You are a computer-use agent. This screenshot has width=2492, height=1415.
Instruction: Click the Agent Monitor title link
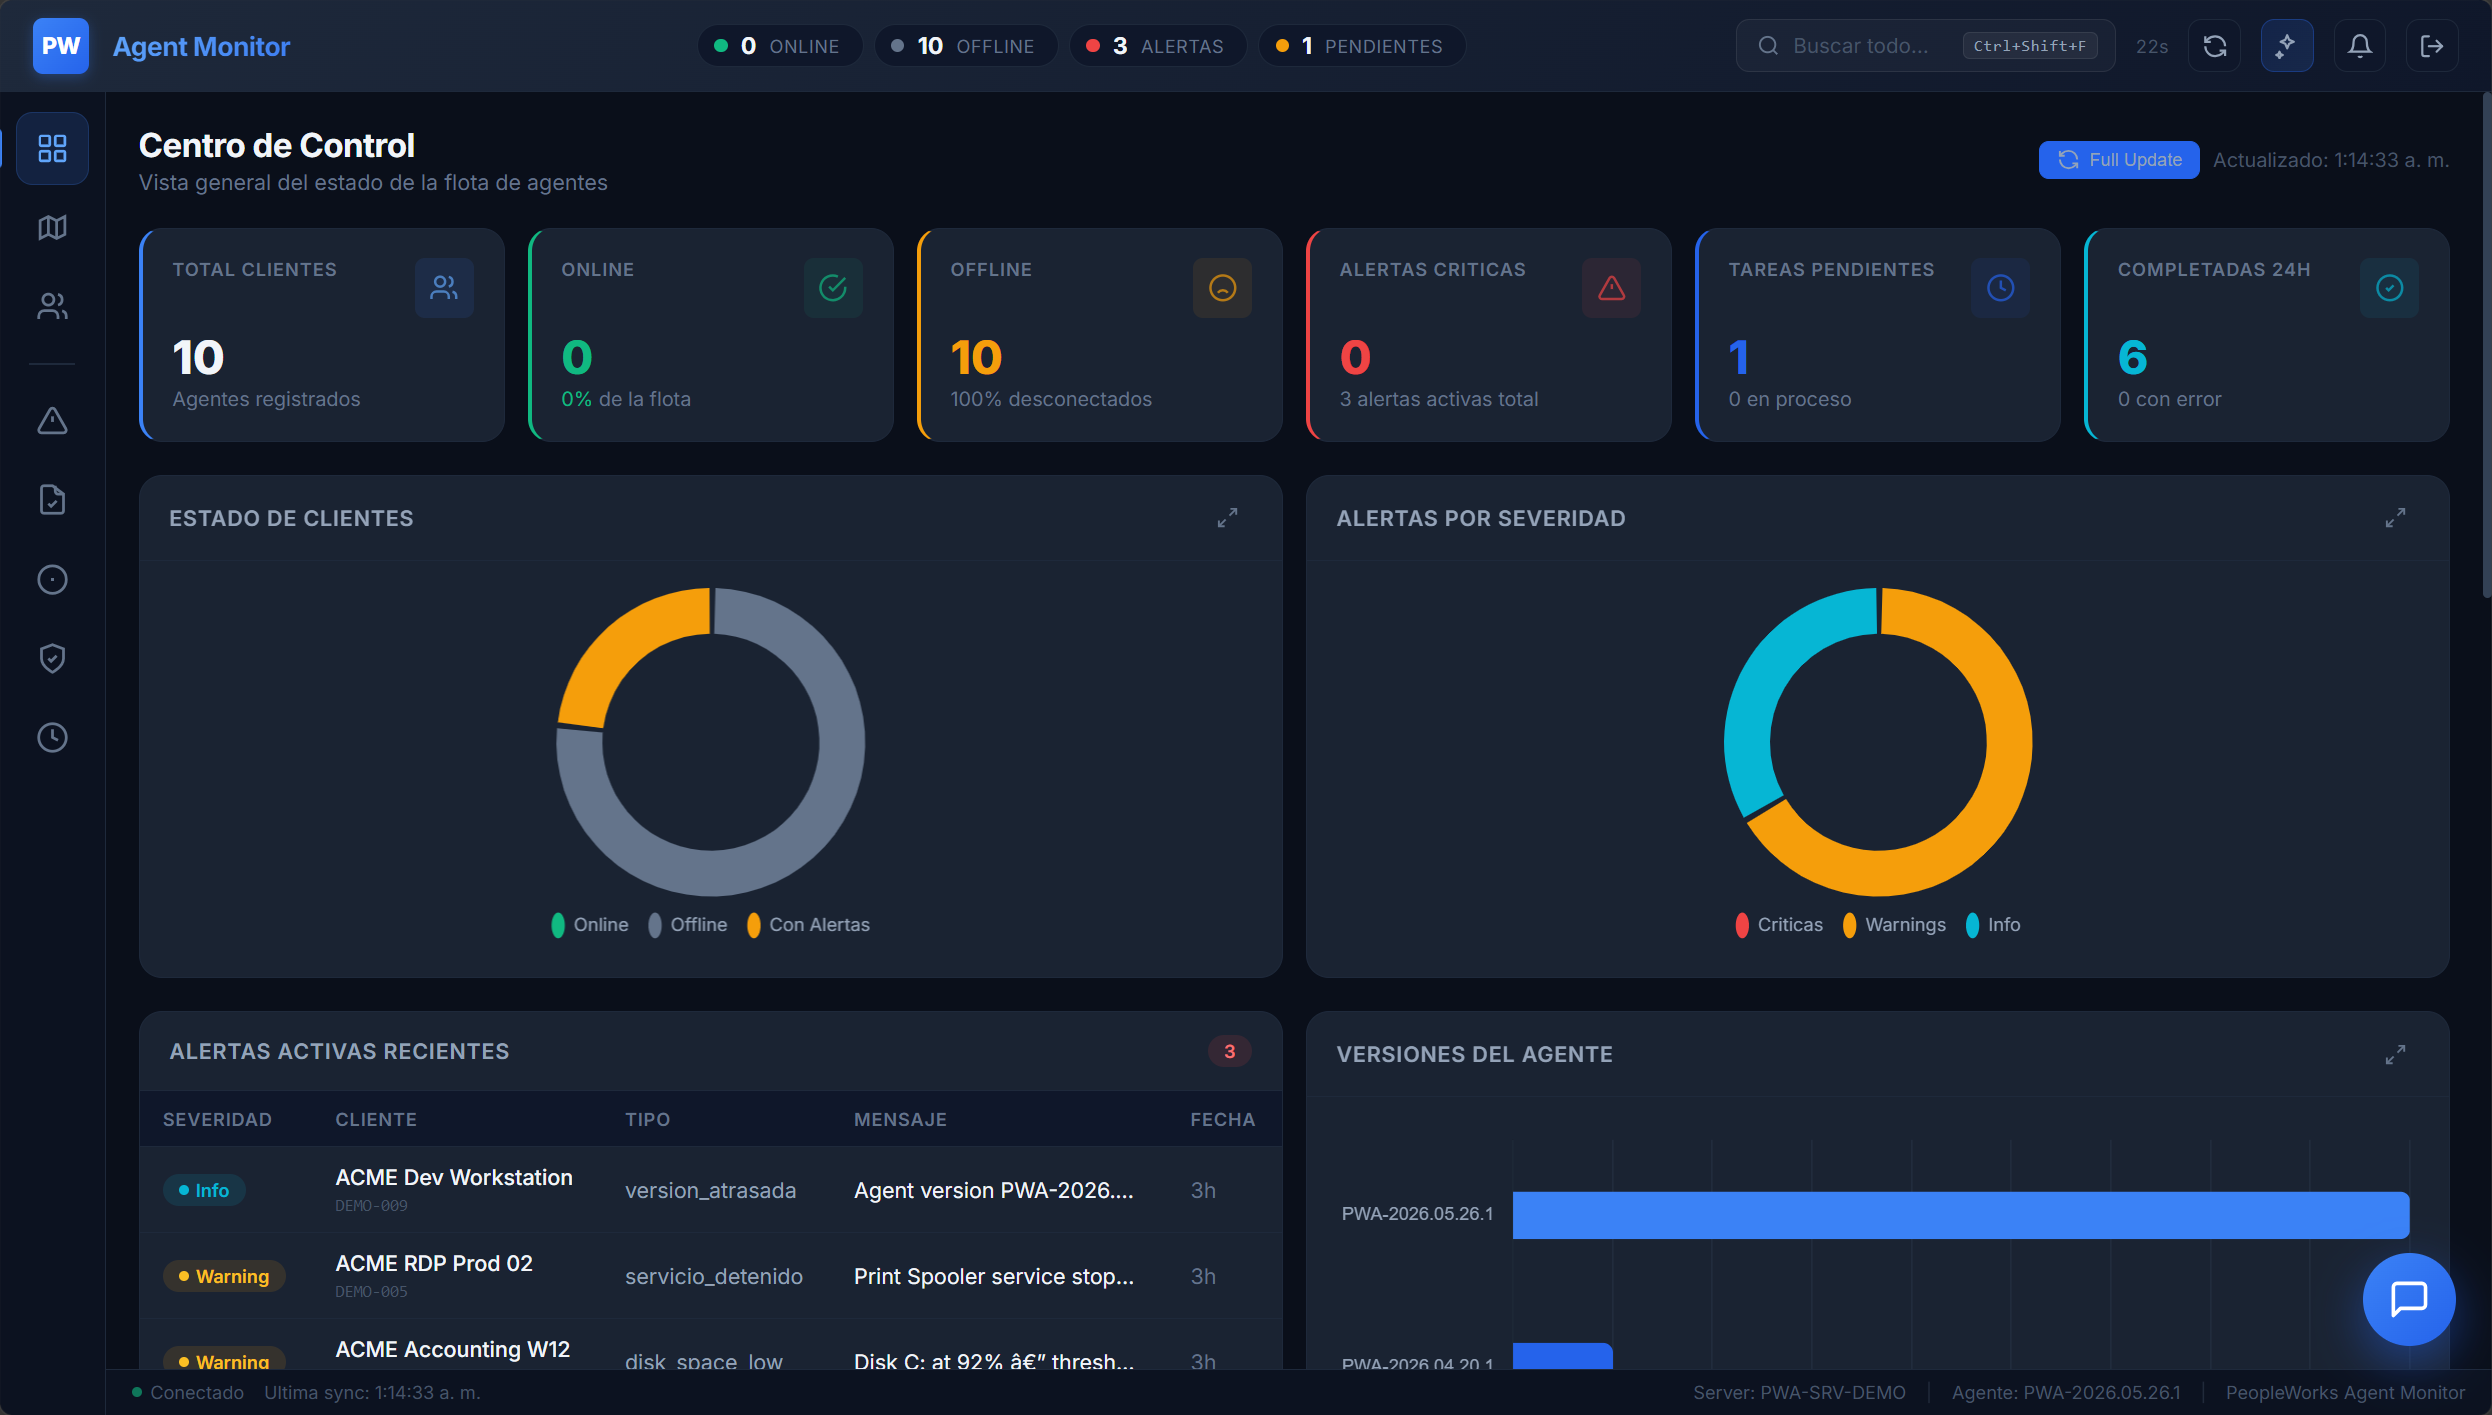tap(201, 46)
